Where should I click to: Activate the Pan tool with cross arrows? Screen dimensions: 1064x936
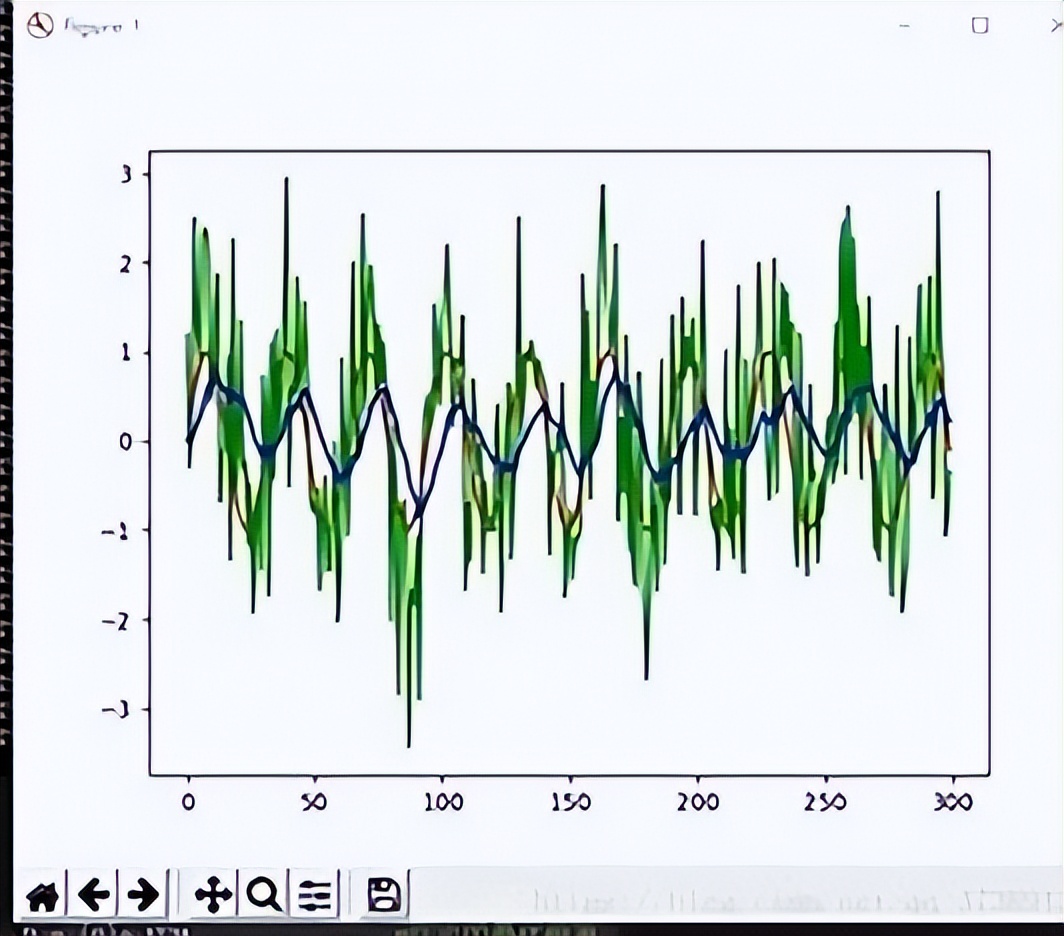click(213, 896)
